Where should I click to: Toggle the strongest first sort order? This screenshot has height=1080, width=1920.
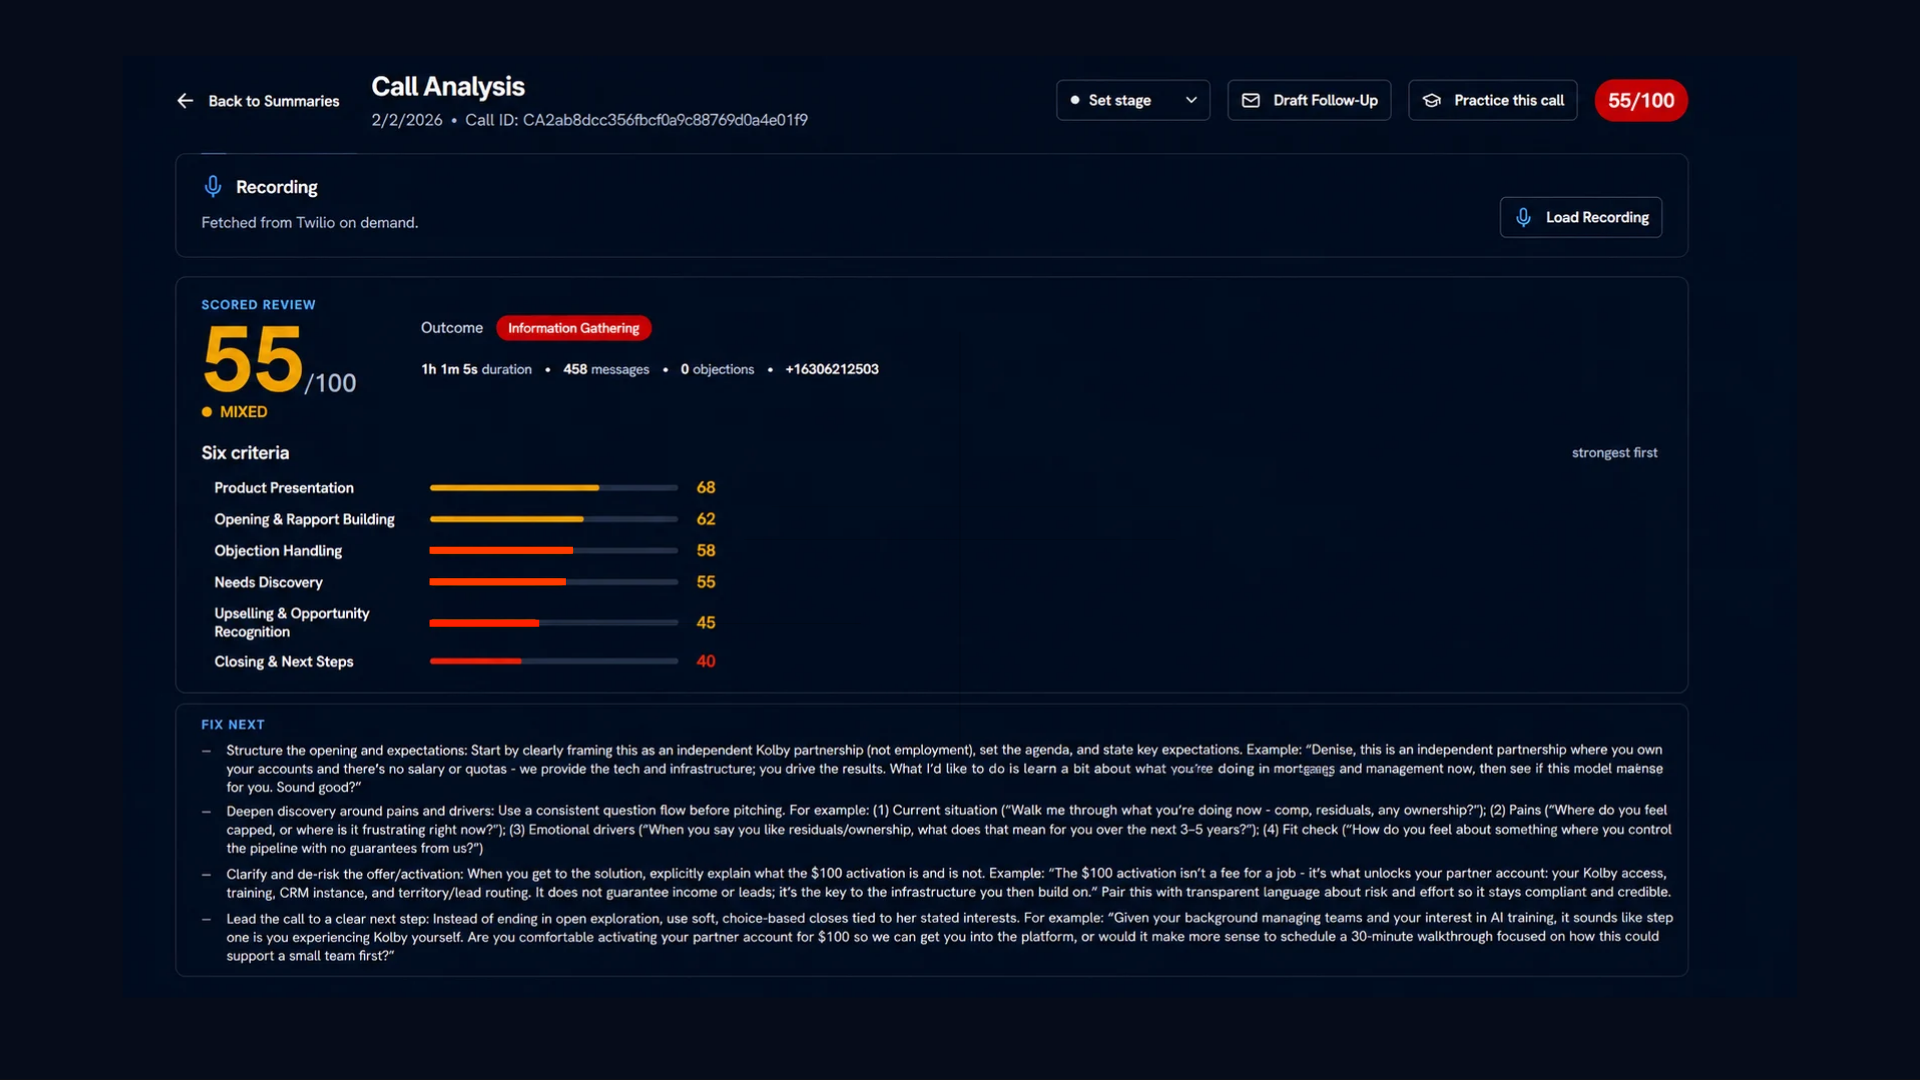click(x=1614, y=453)
